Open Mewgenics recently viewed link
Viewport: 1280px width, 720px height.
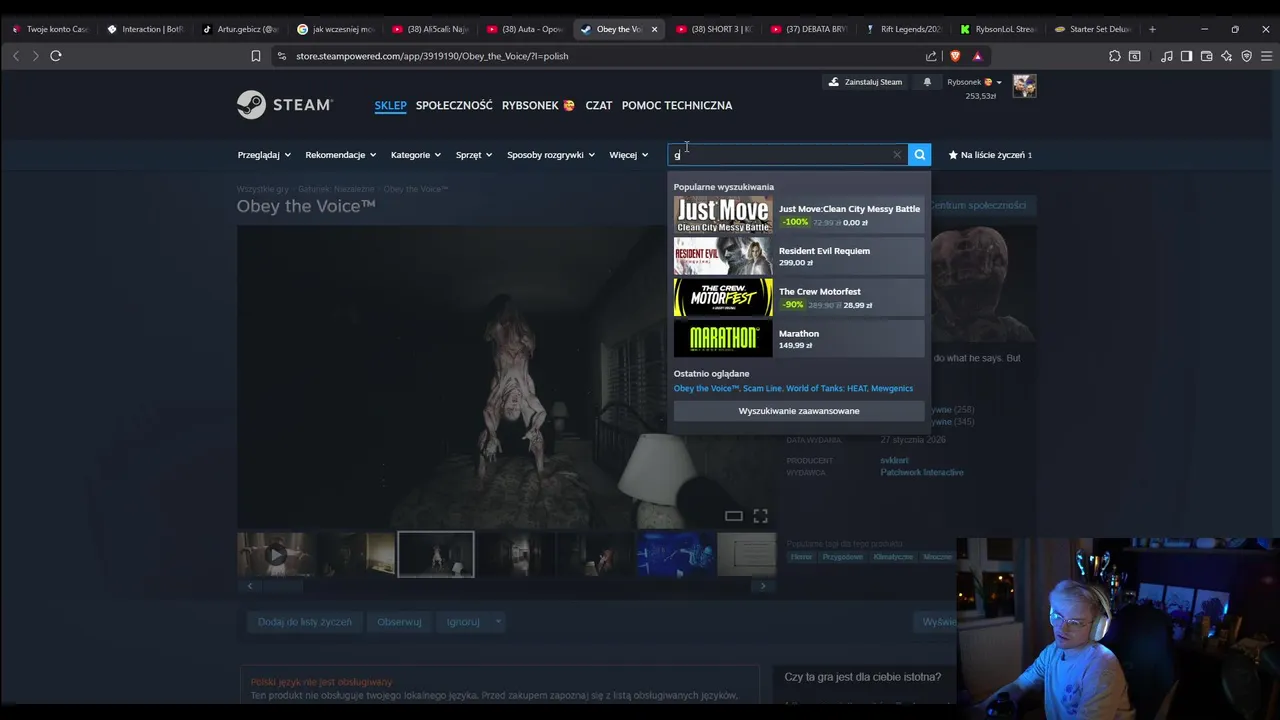point(892,388)
